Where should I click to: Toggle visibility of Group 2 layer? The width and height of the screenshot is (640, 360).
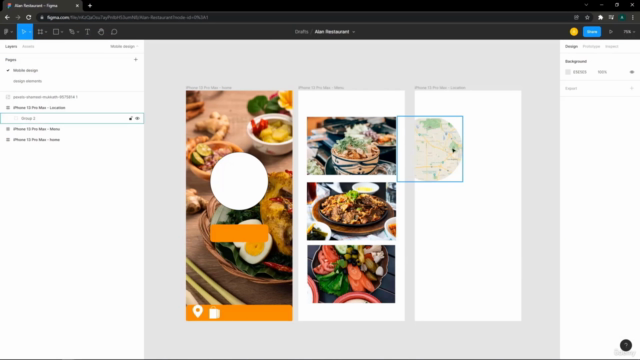[x=138, y=118]
